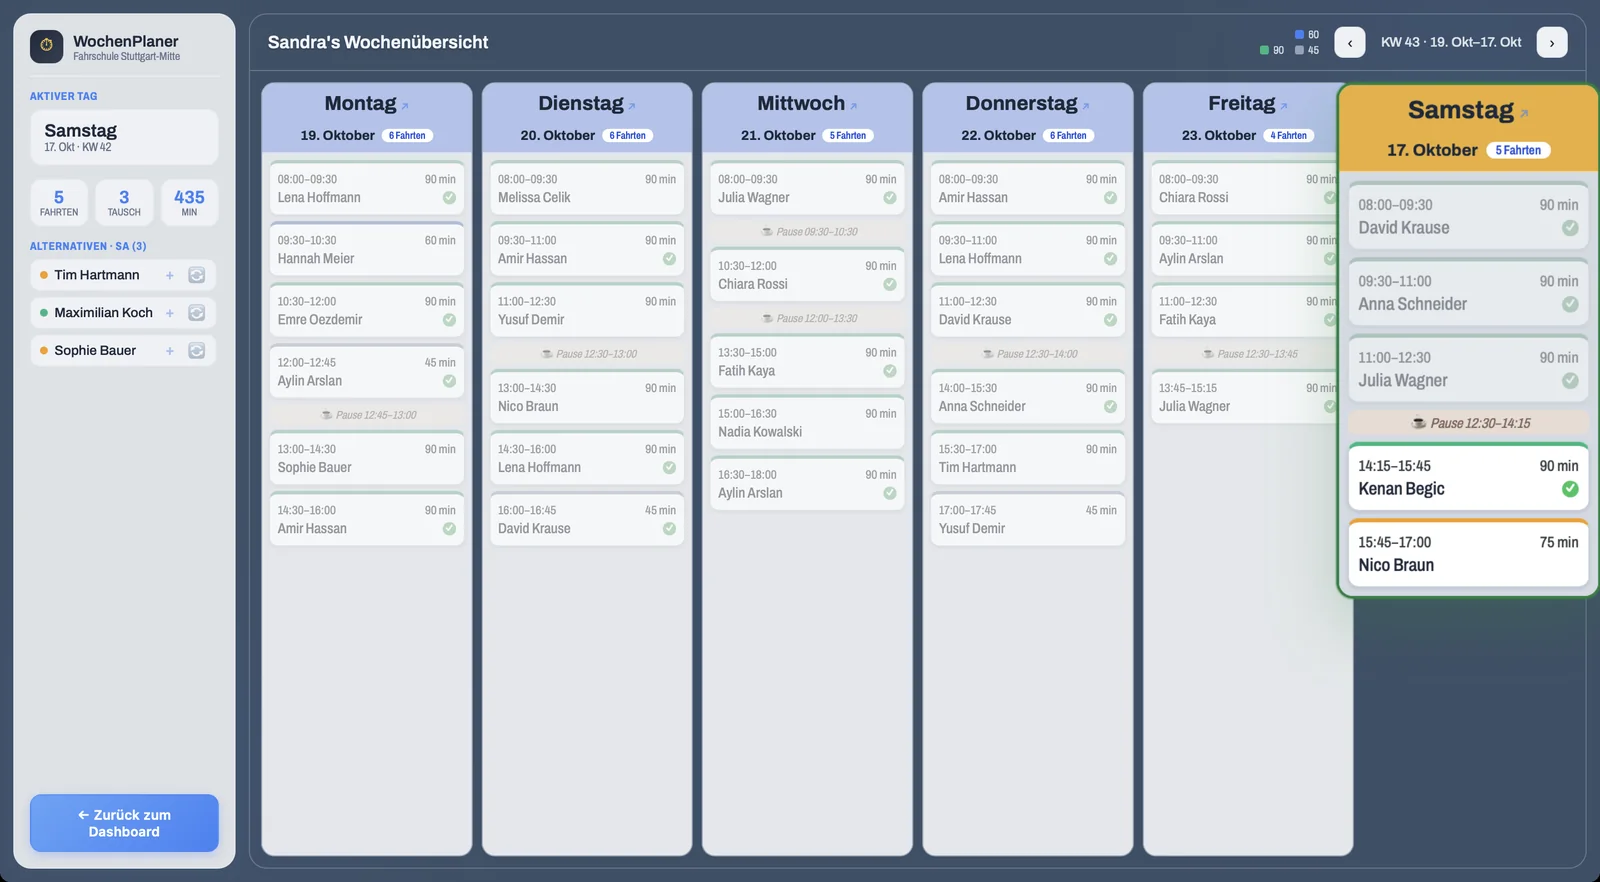
Task: Toggle checkmark on David Krause Saturday ride
Action: 1570,228
